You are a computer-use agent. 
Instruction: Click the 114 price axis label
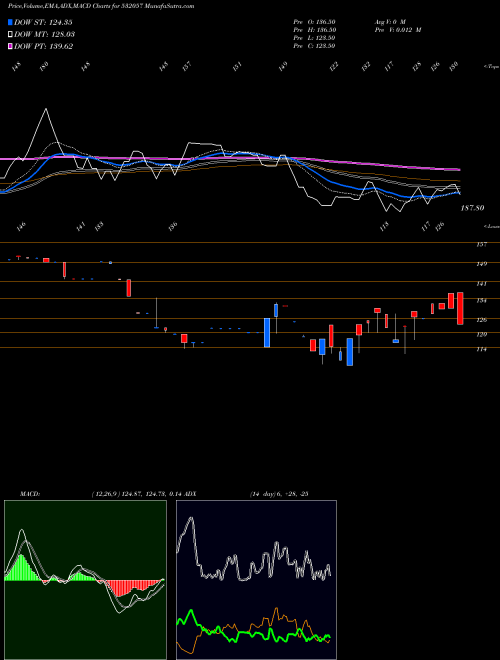point(482,349)
